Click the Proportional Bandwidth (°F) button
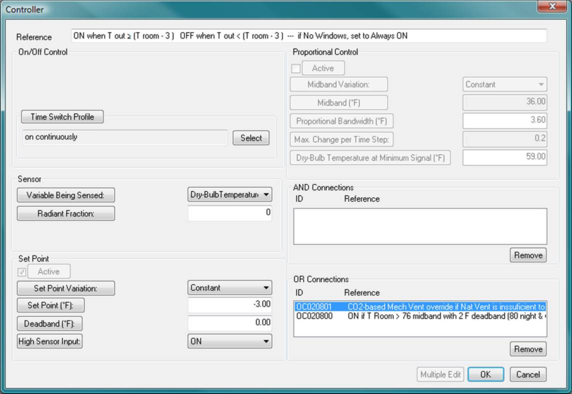Screen dimensions: 572x394 coord(342,121)
